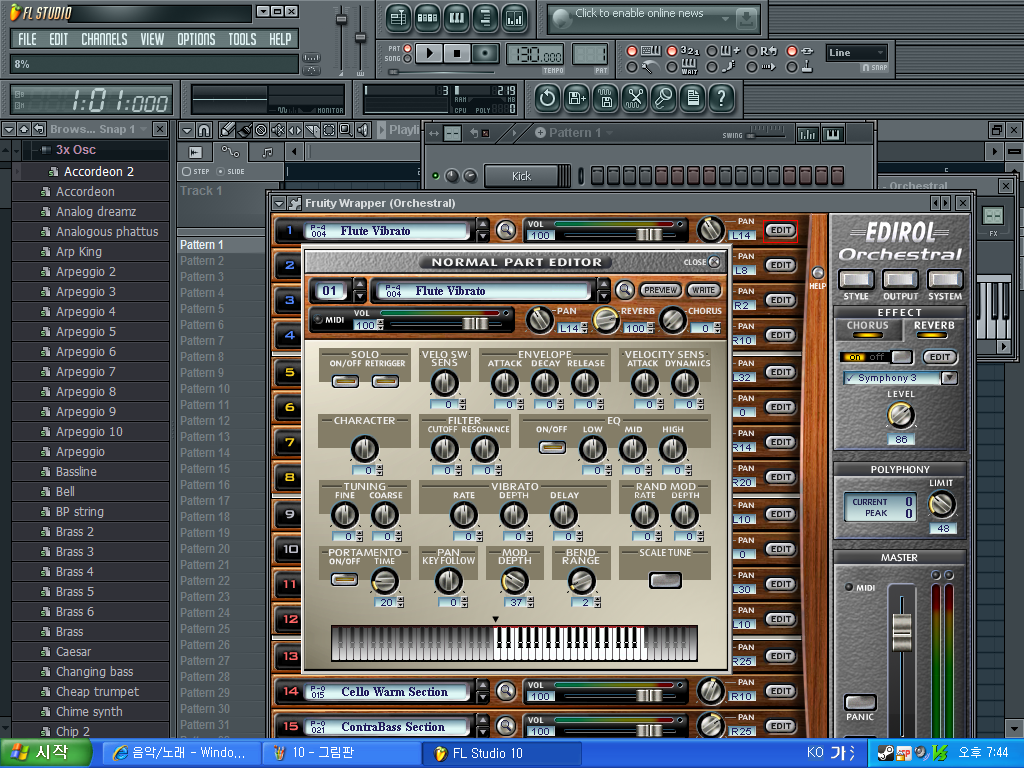Click the save new version button

click(577, 99)
